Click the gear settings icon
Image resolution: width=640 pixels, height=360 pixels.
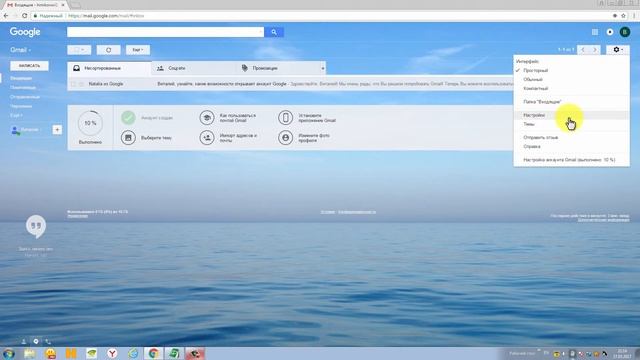point(618,50)
